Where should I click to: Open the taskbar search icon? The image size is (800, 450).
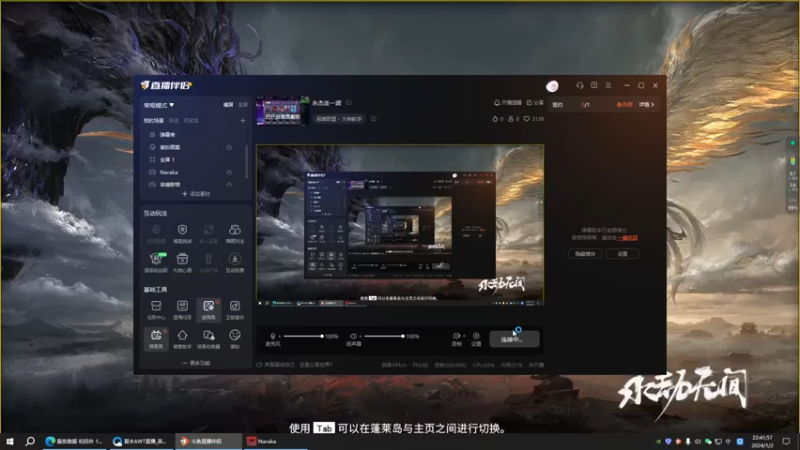click(x=30, y=441)
